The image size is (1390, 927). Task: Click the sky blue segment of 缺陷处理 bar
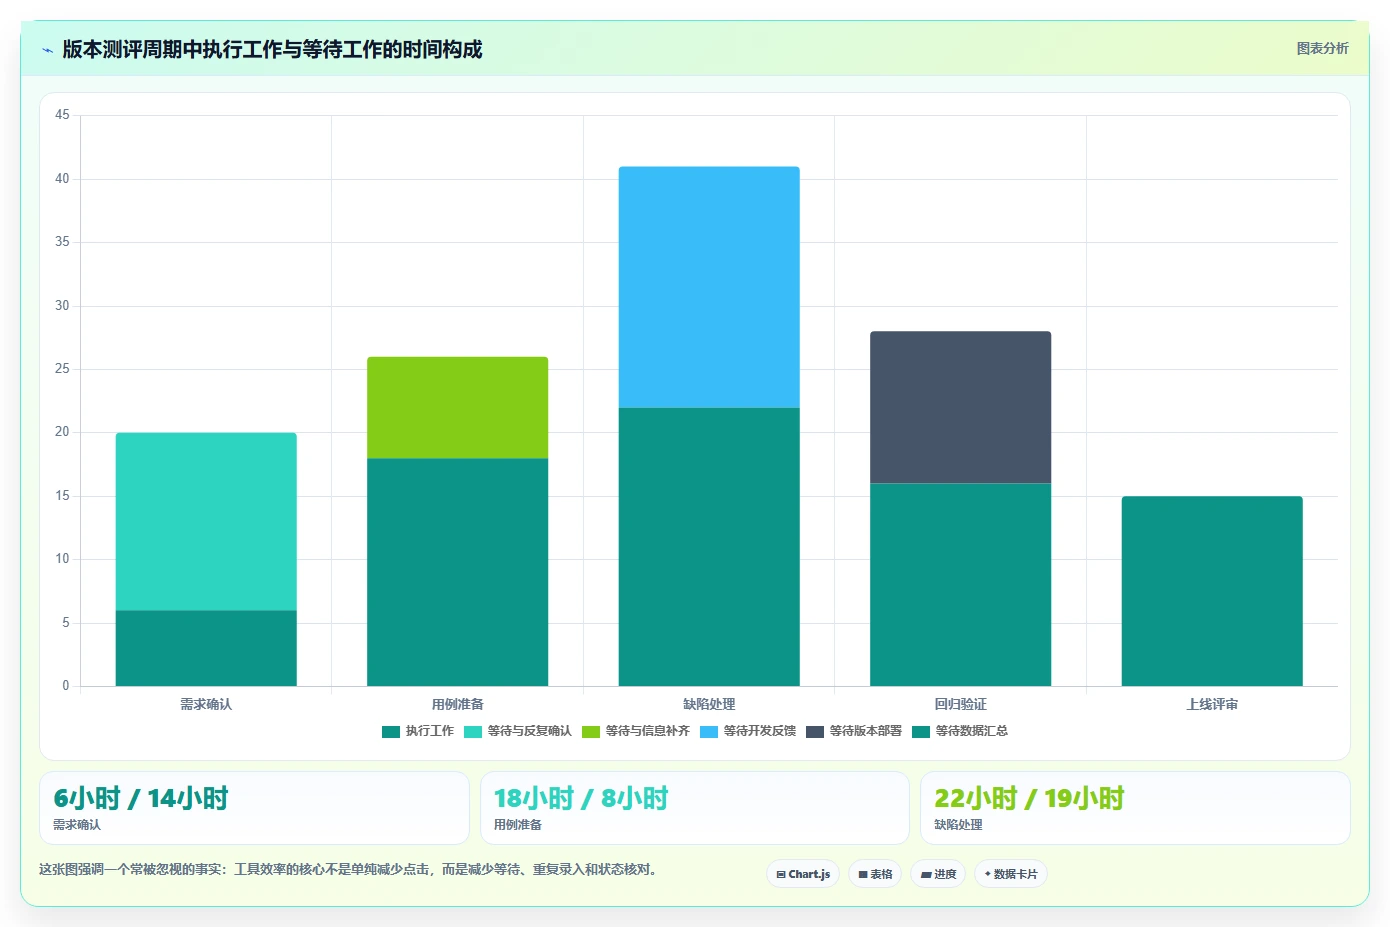tap(709, 287)
